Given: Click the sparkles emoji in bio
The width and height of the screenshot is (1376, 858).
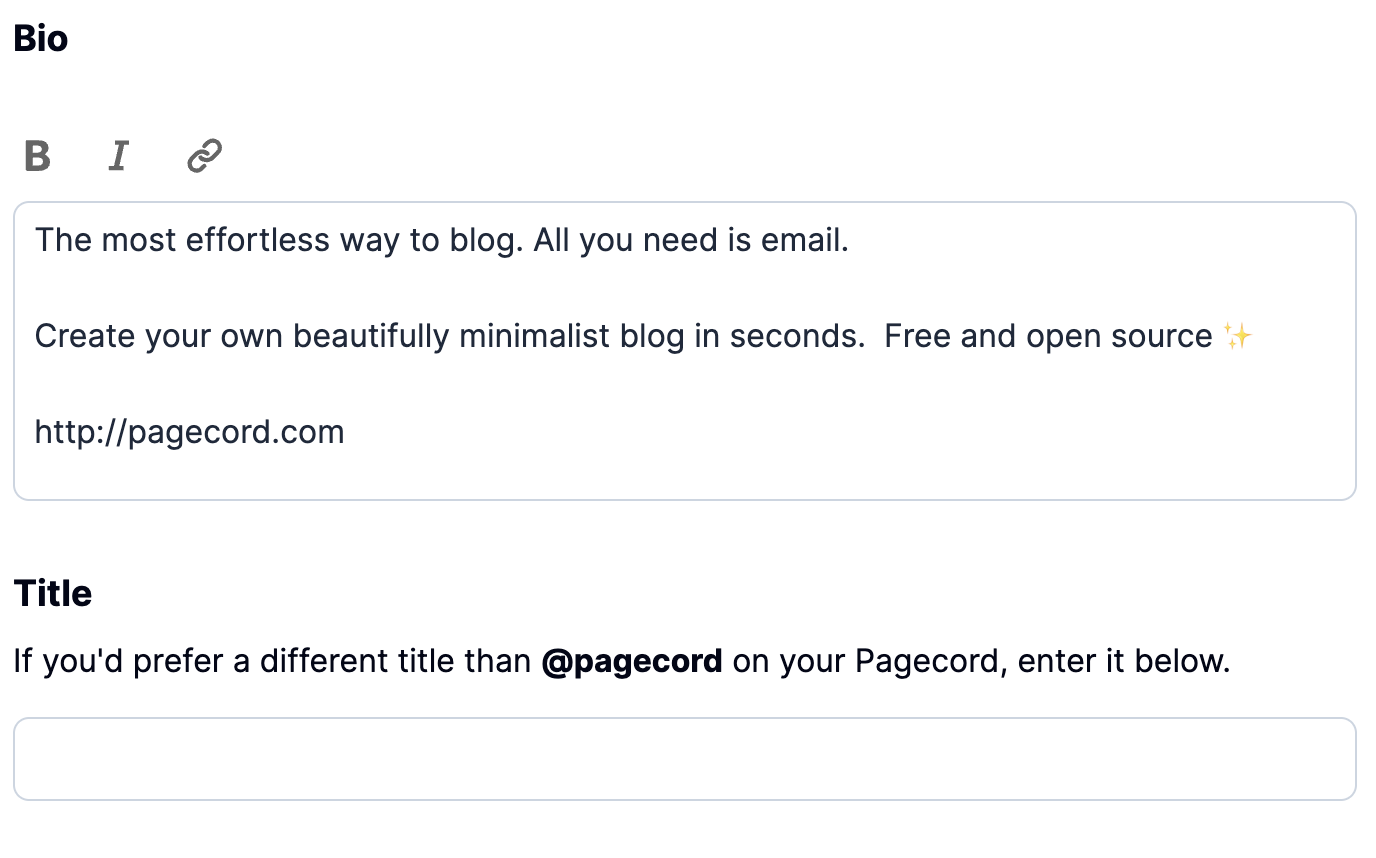Looking at the screenshot, I should [x=1237, y=337].
